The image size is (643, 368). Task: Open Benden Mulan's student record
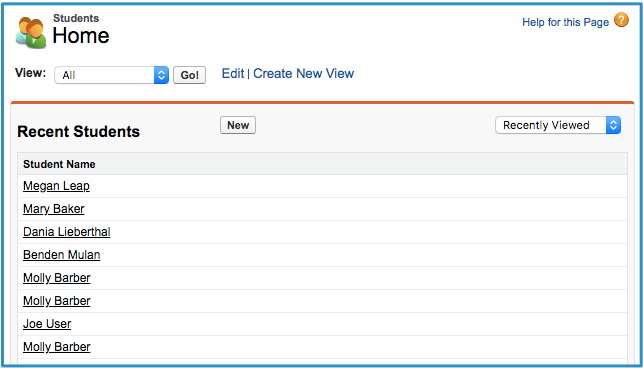pos(62,255)
